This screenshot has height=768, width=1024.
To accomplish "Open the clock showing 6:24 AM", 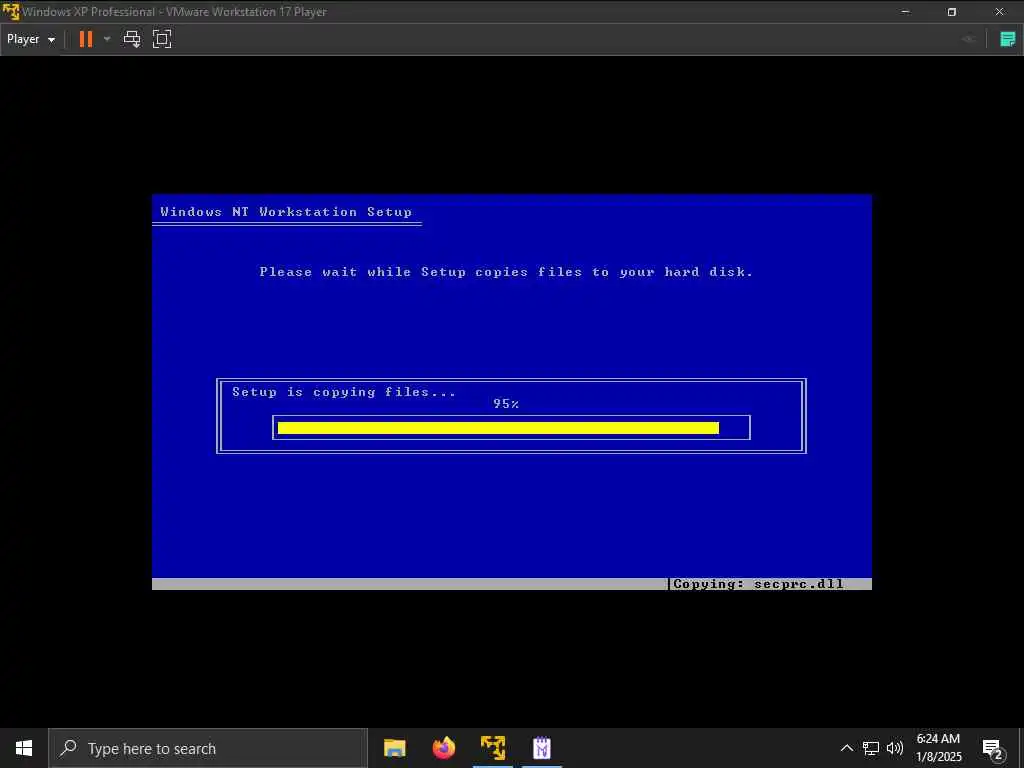I will point(938,748).
